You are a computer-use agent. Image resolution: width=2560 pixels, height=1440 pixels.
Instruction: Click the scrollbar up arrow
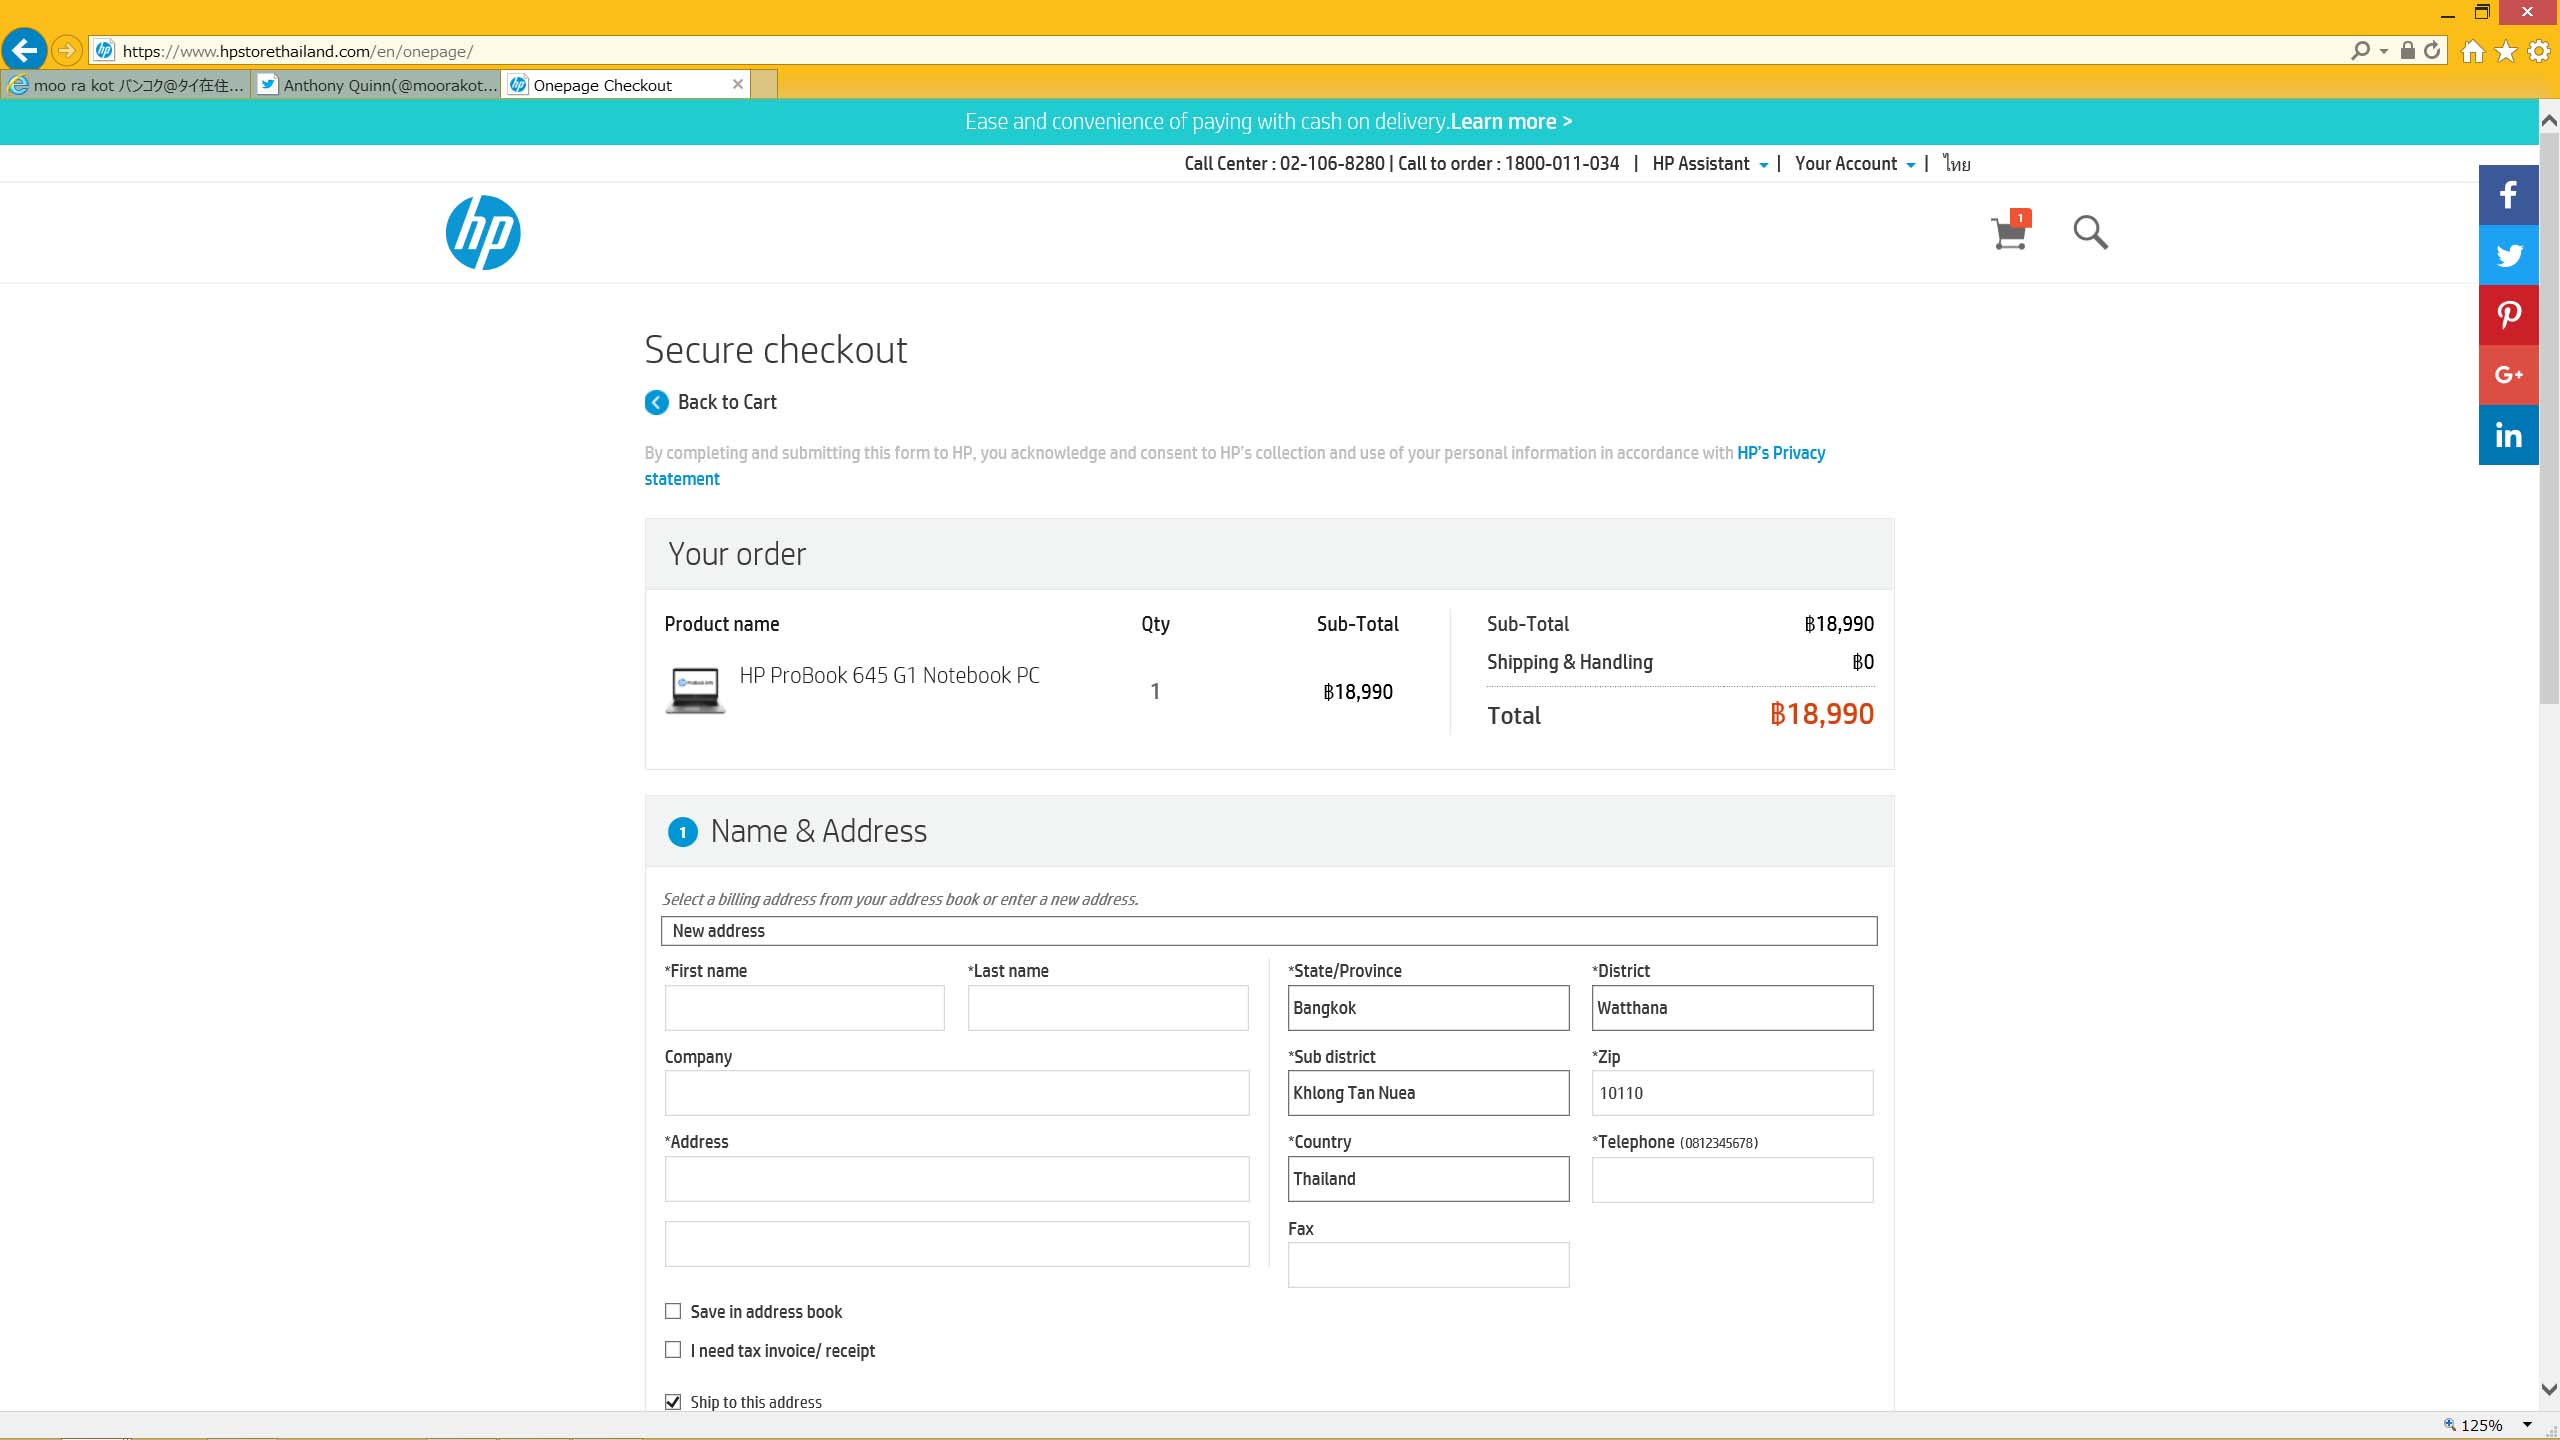point(2549,121)
